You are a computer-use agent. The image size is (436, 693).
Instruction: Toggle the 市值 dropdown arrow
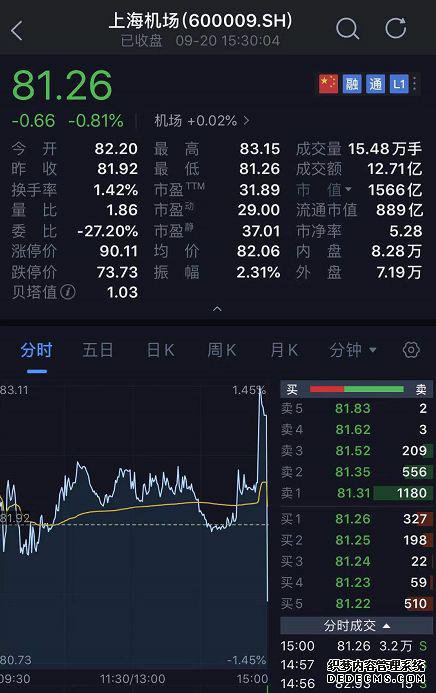click(349, 190)
